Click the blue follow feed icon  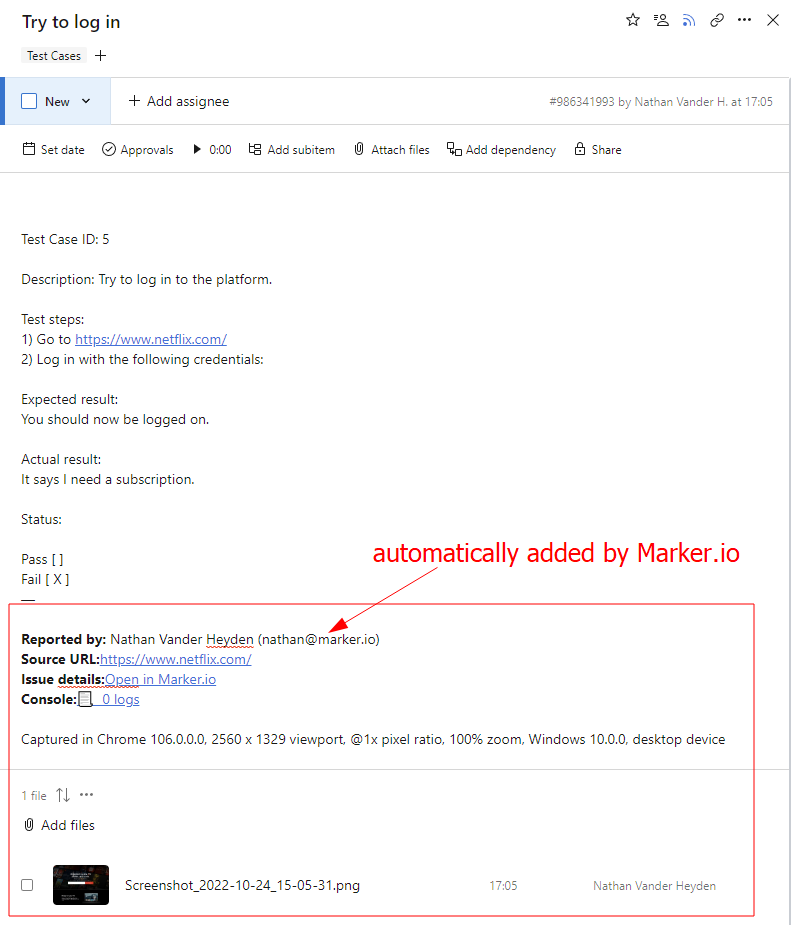click(688, 21)
